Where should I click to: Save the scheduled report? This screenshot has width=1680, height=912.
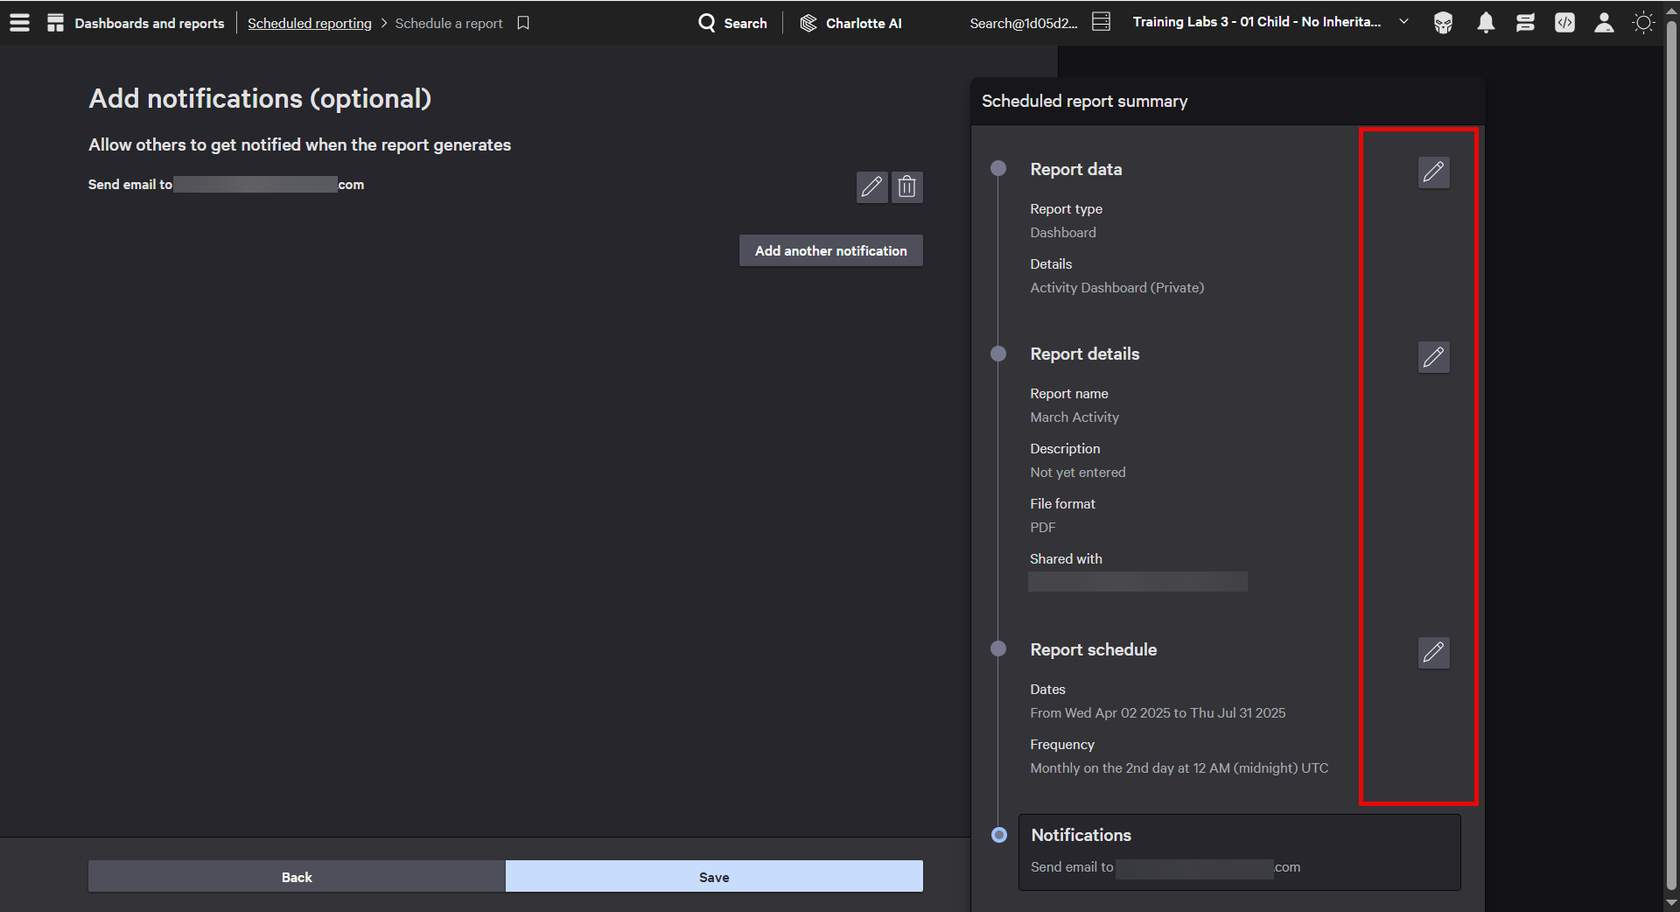(x=714, y=877)
